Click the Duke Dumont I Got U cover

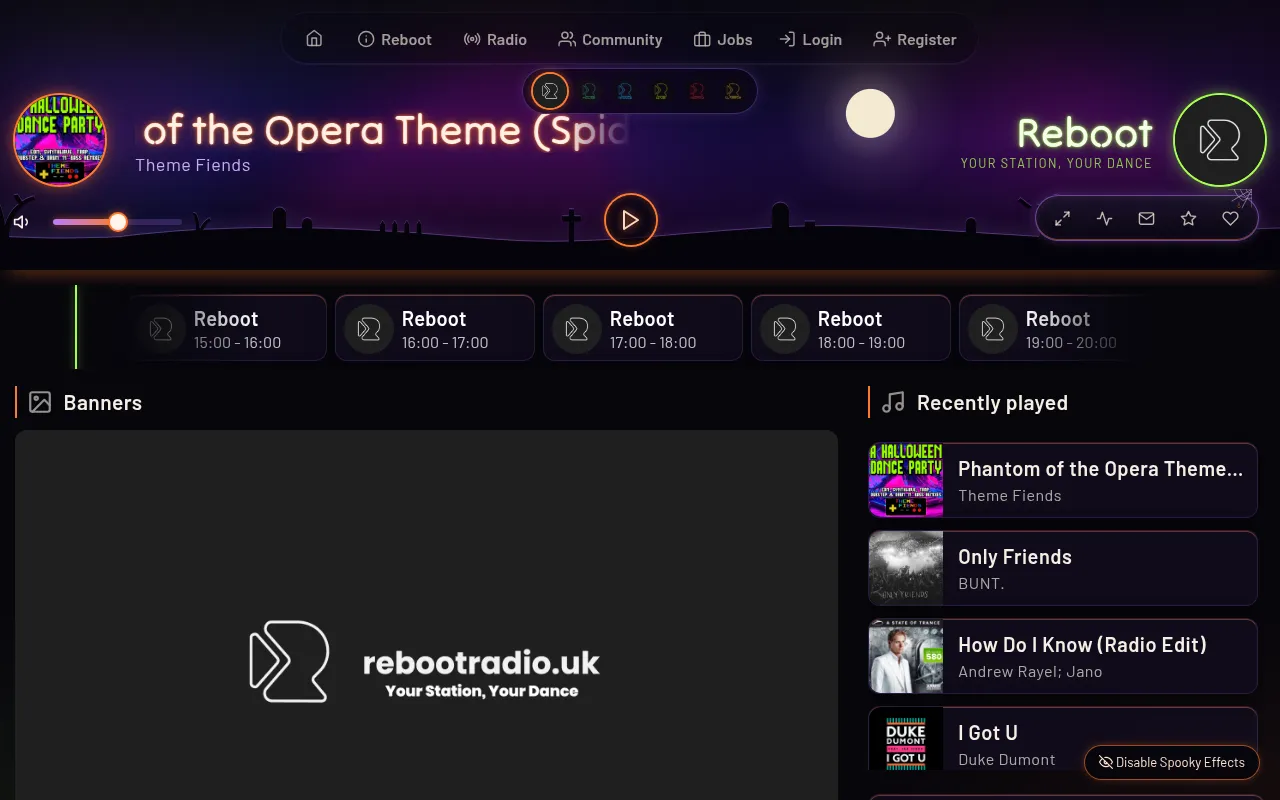[906, 738]
